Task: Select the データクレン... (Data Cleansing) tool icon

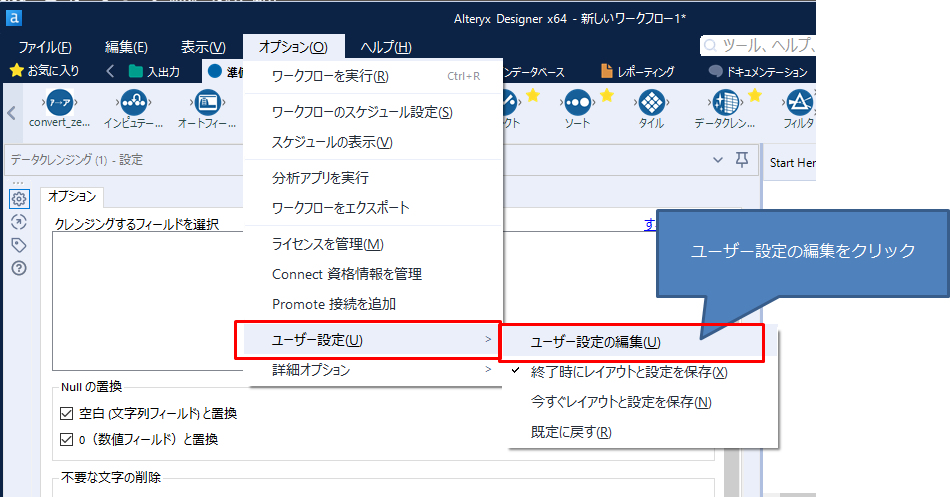Action: tap(725, 103)
